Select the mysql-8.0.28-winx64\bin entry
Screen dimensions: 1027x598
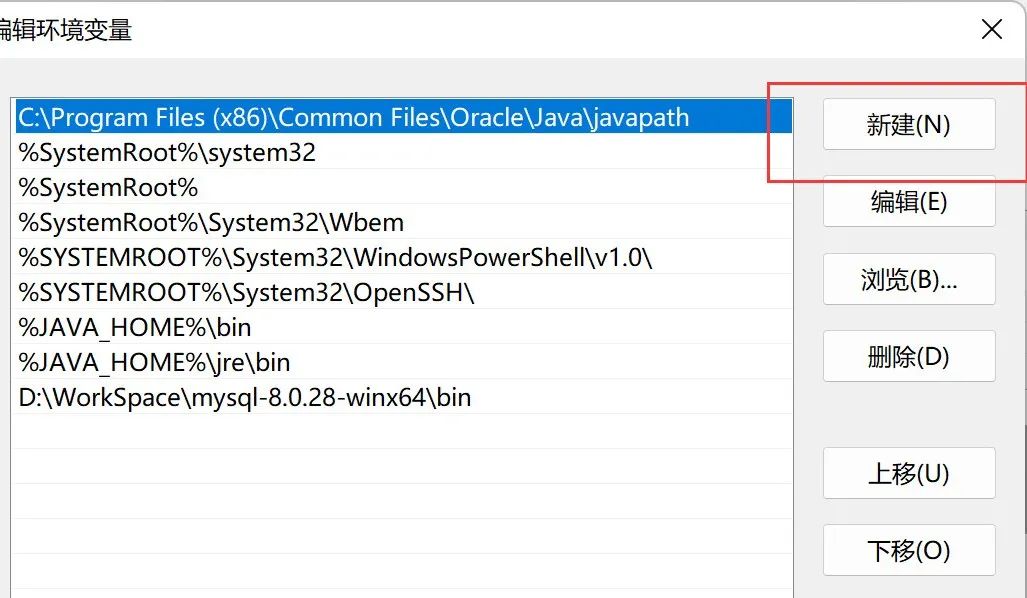pos(403,398)
